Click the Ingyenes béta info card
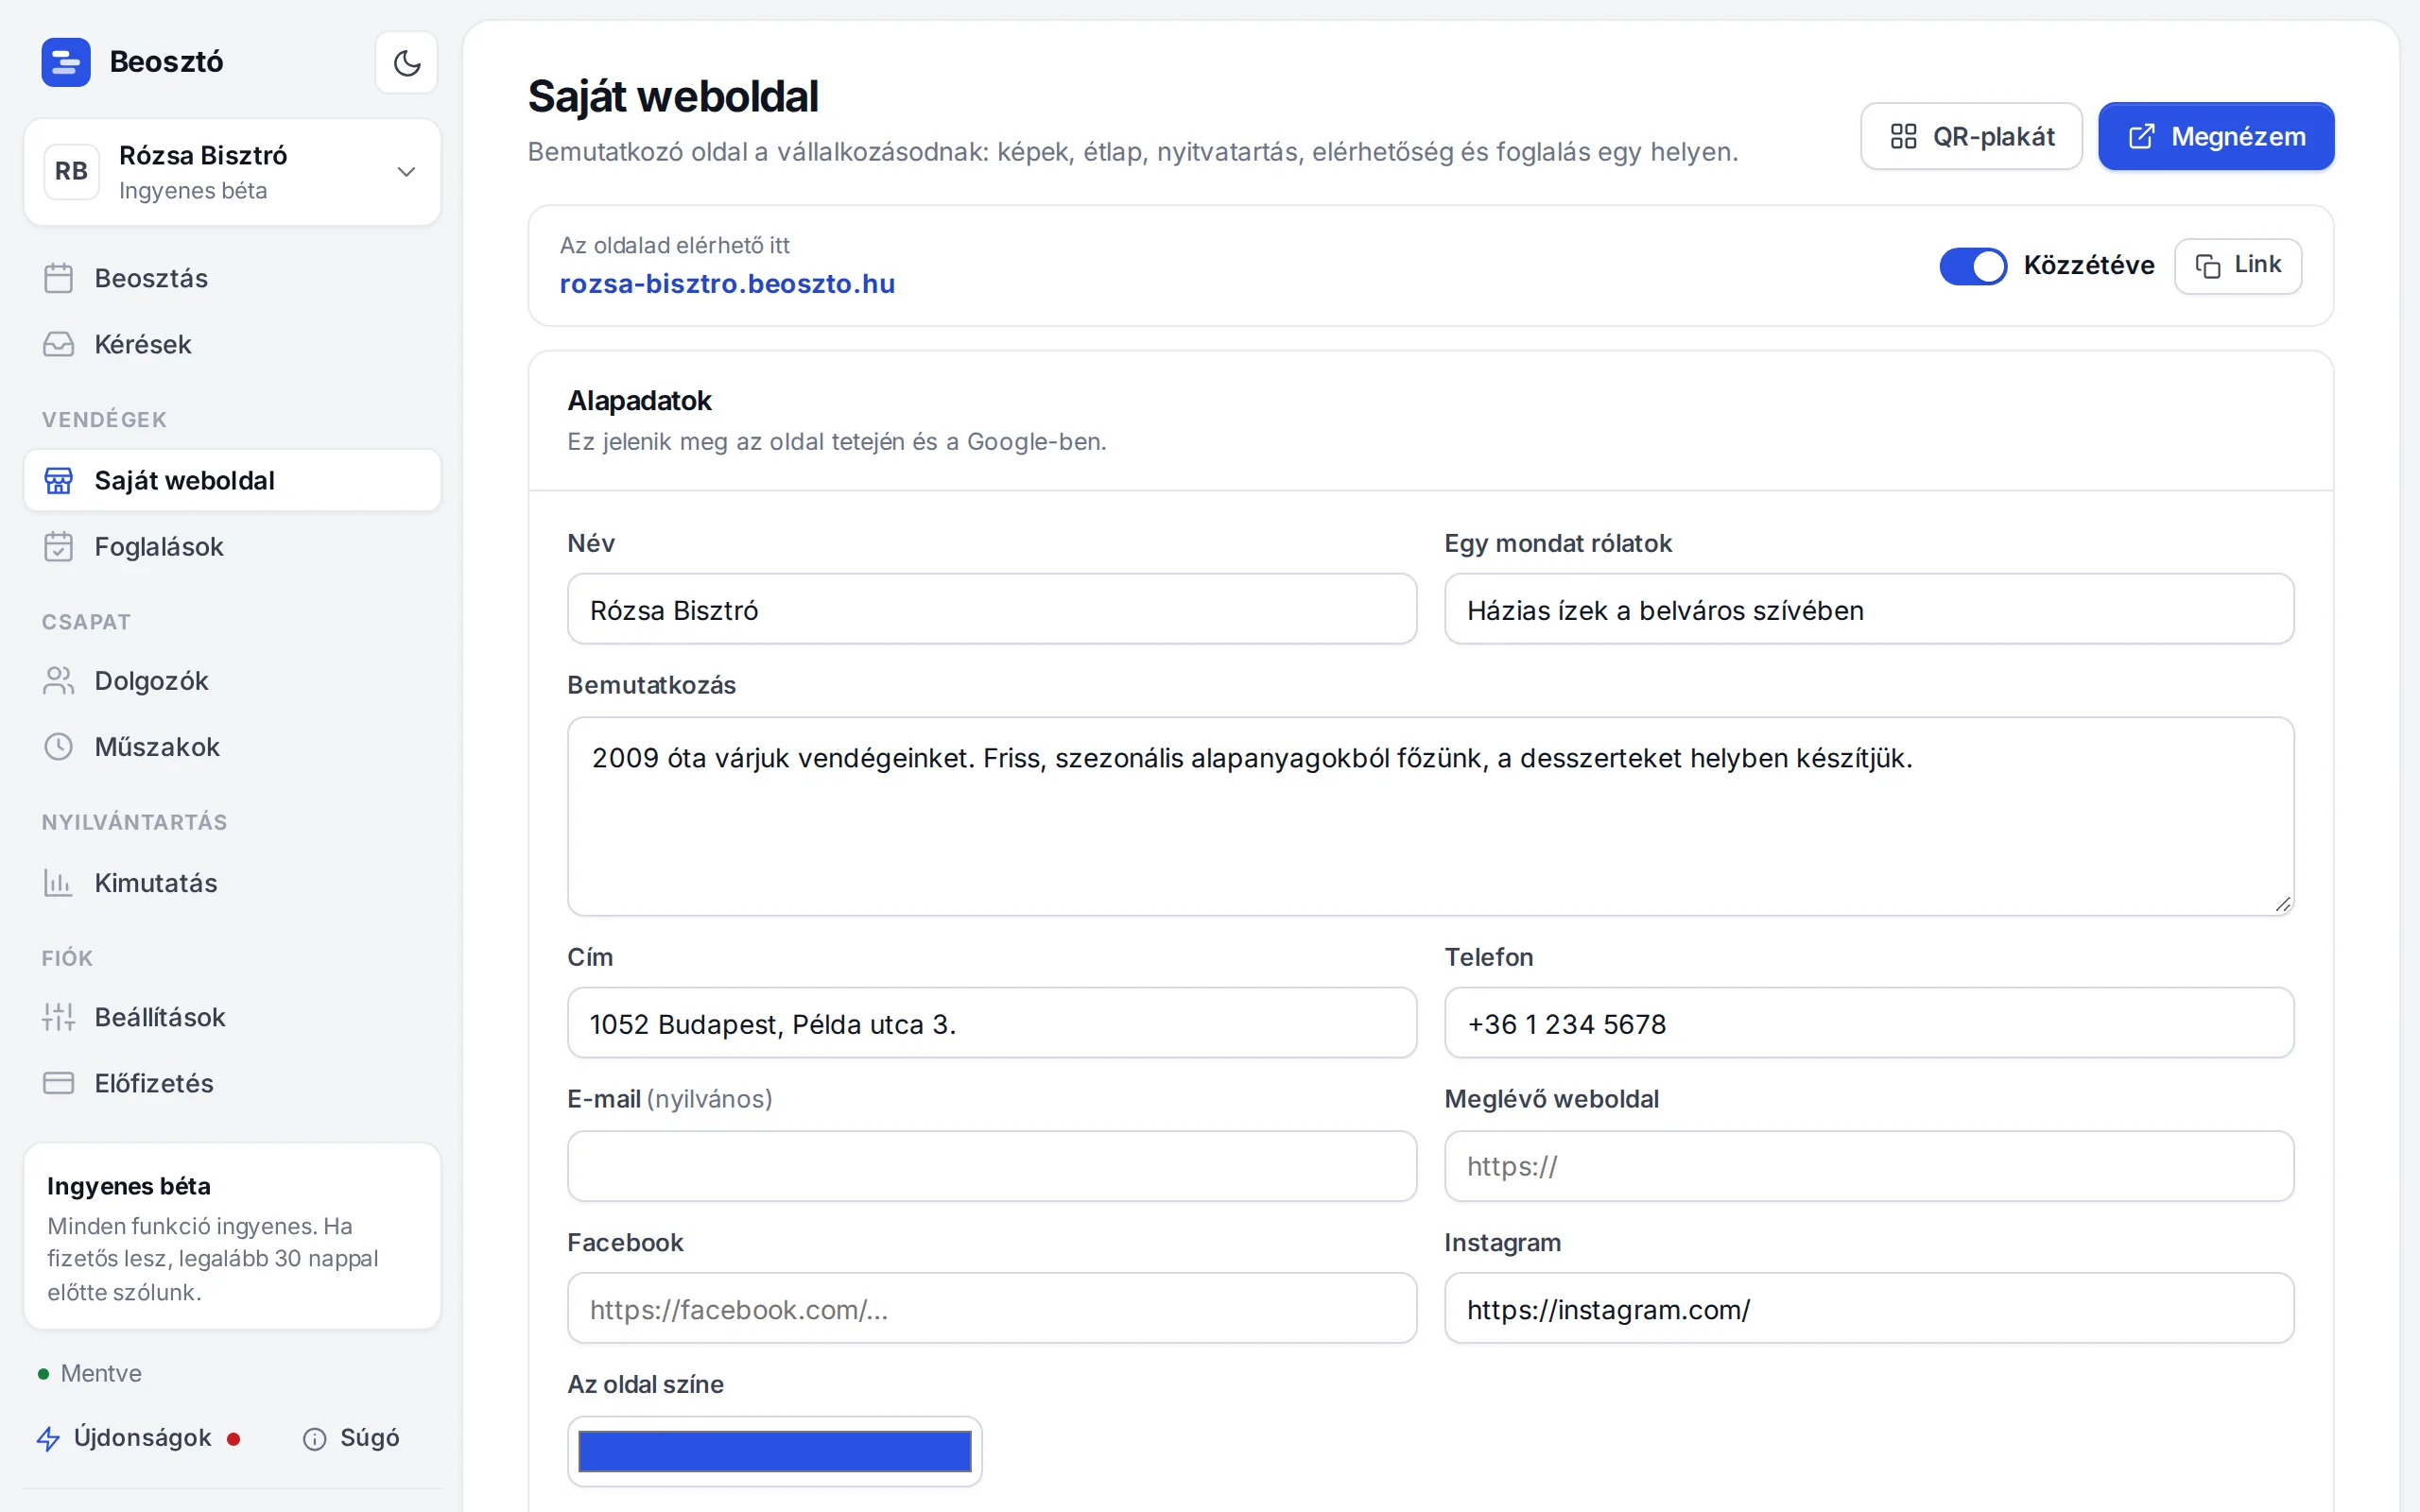 click(x=232, y=1236)
